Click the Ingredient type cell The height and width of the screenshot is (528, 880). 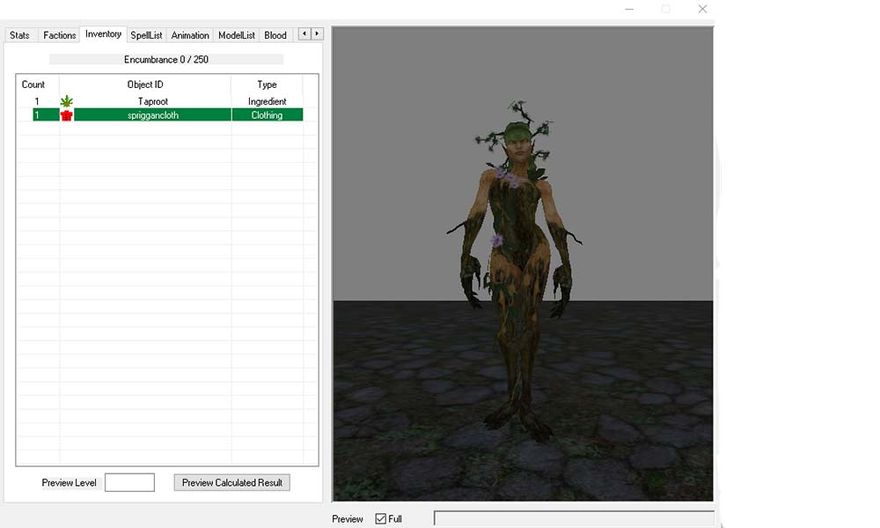(267, 102)
